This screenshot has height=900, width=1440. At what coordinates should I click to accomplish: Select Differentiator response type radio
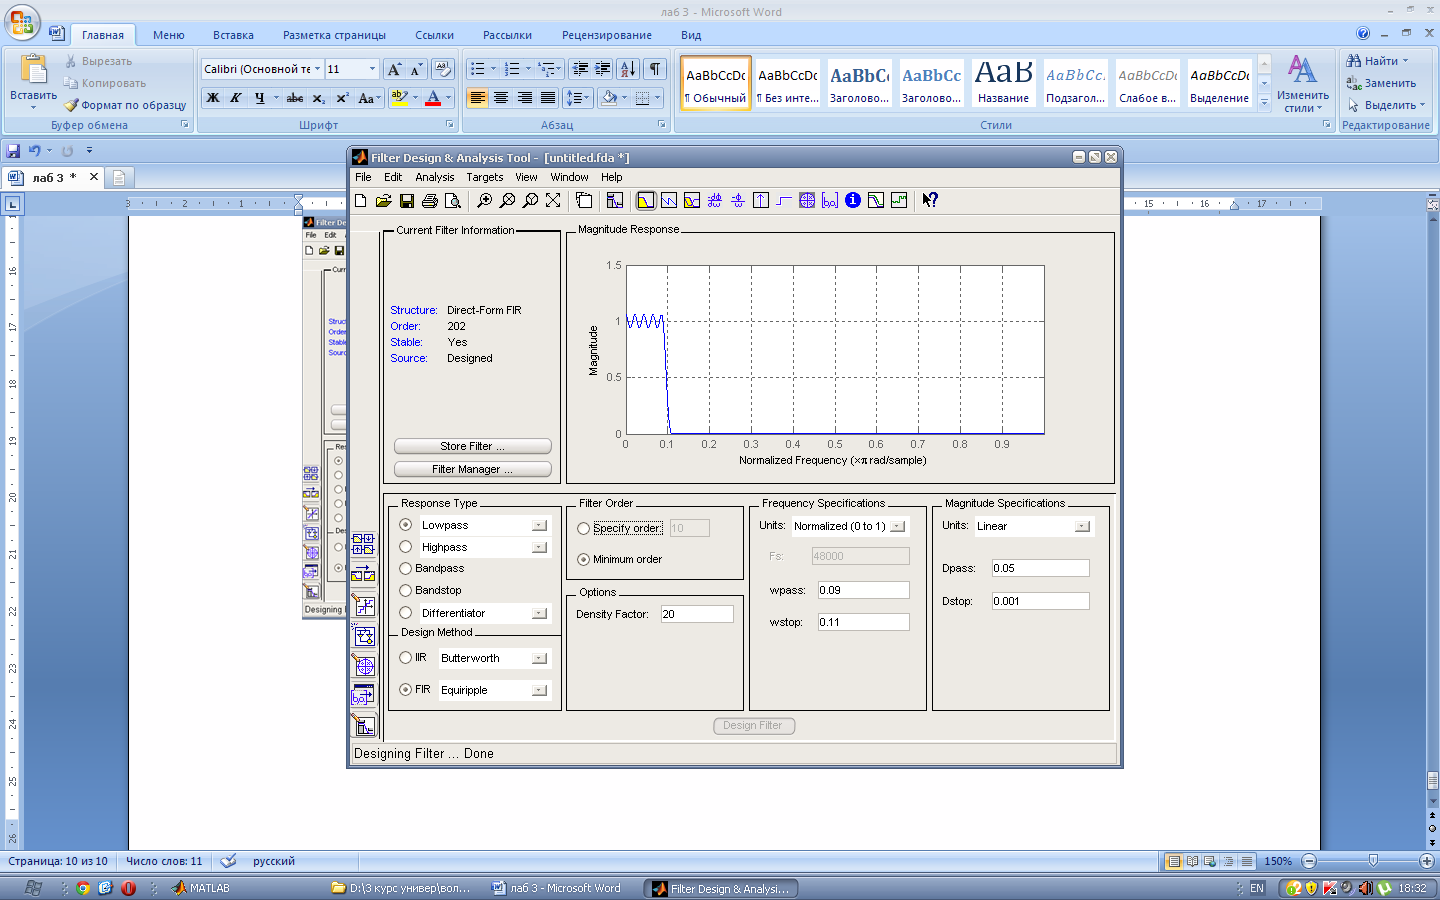pyautogui.click(x=406, y=613)
